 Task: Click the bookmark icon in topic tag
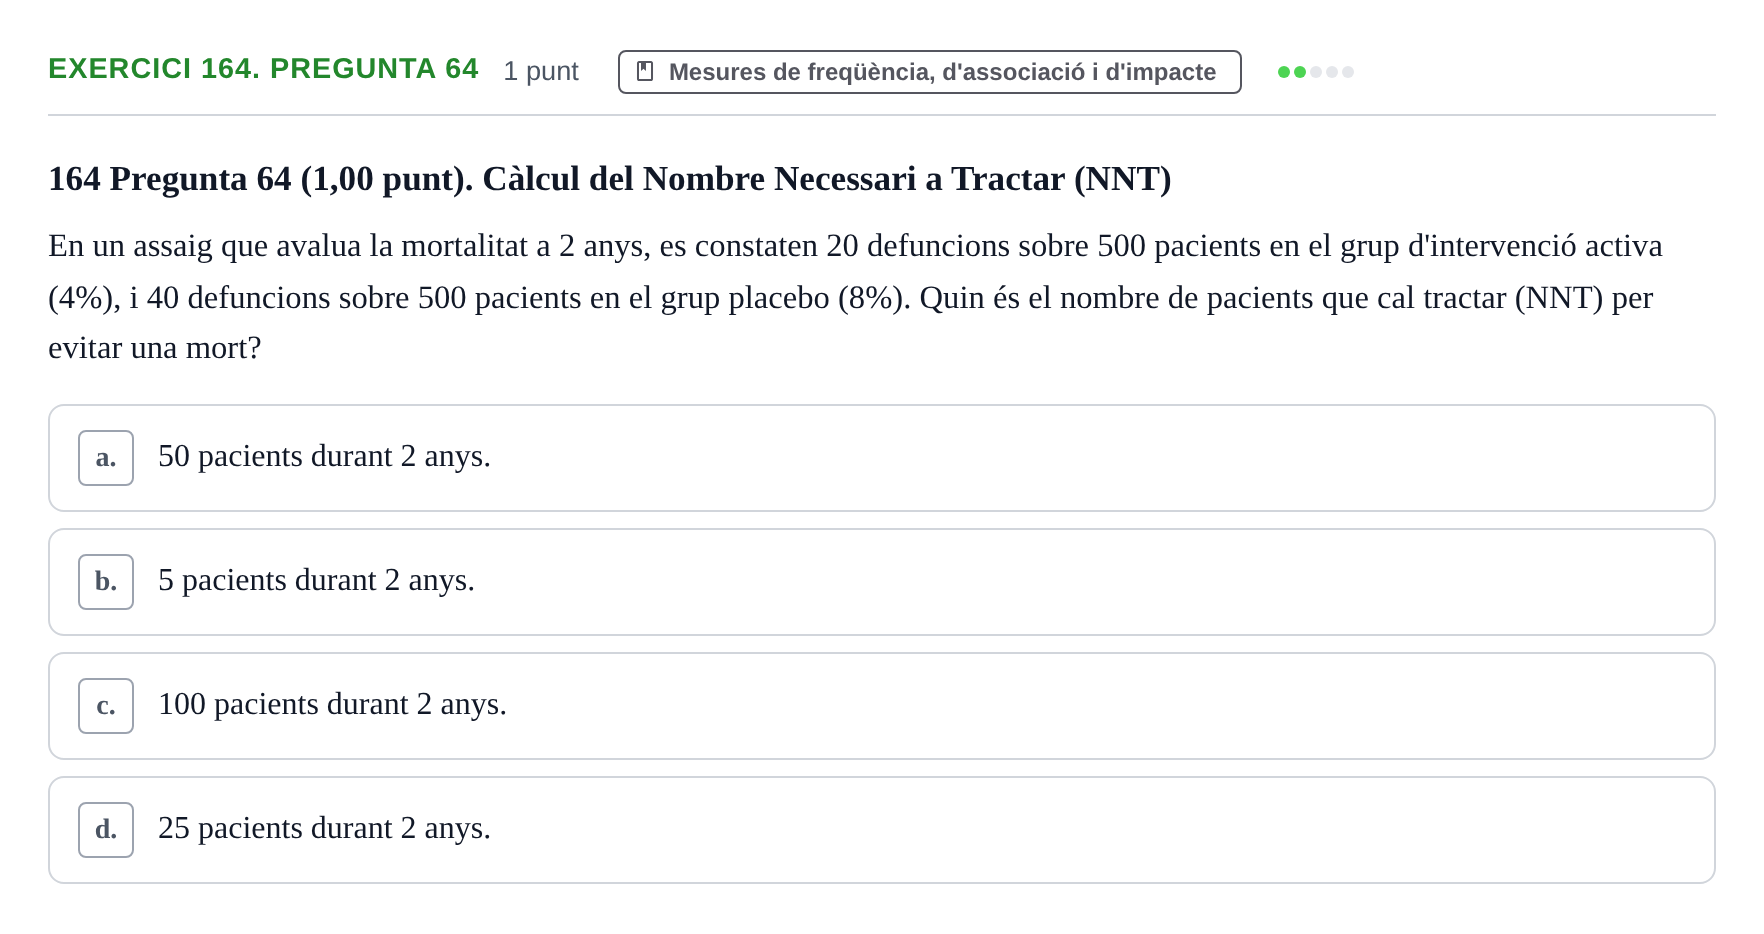click(x=645, y=72)
